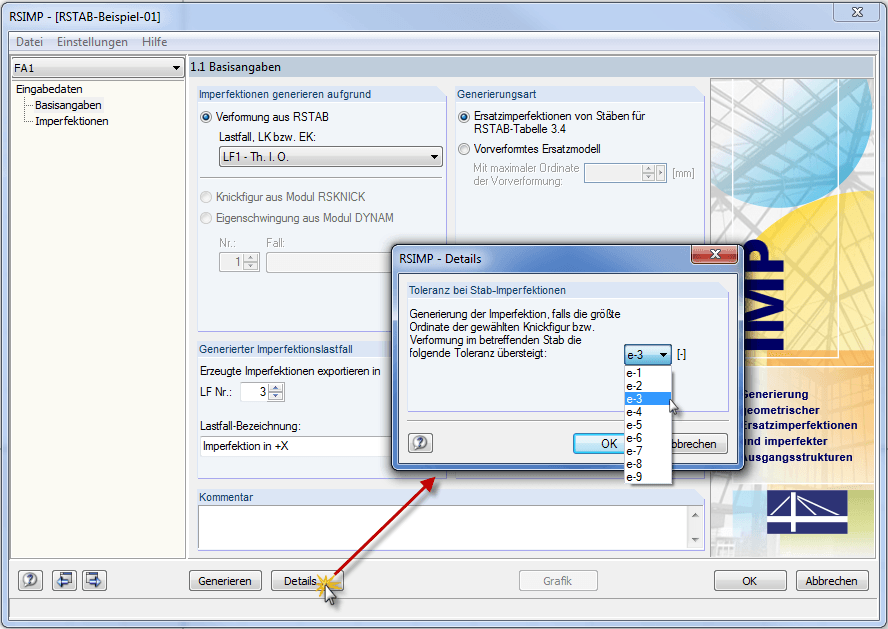Image resolution: width=888 pixels, height=629 pixels.
Task: Click the Details button
Action: point(307,581)
